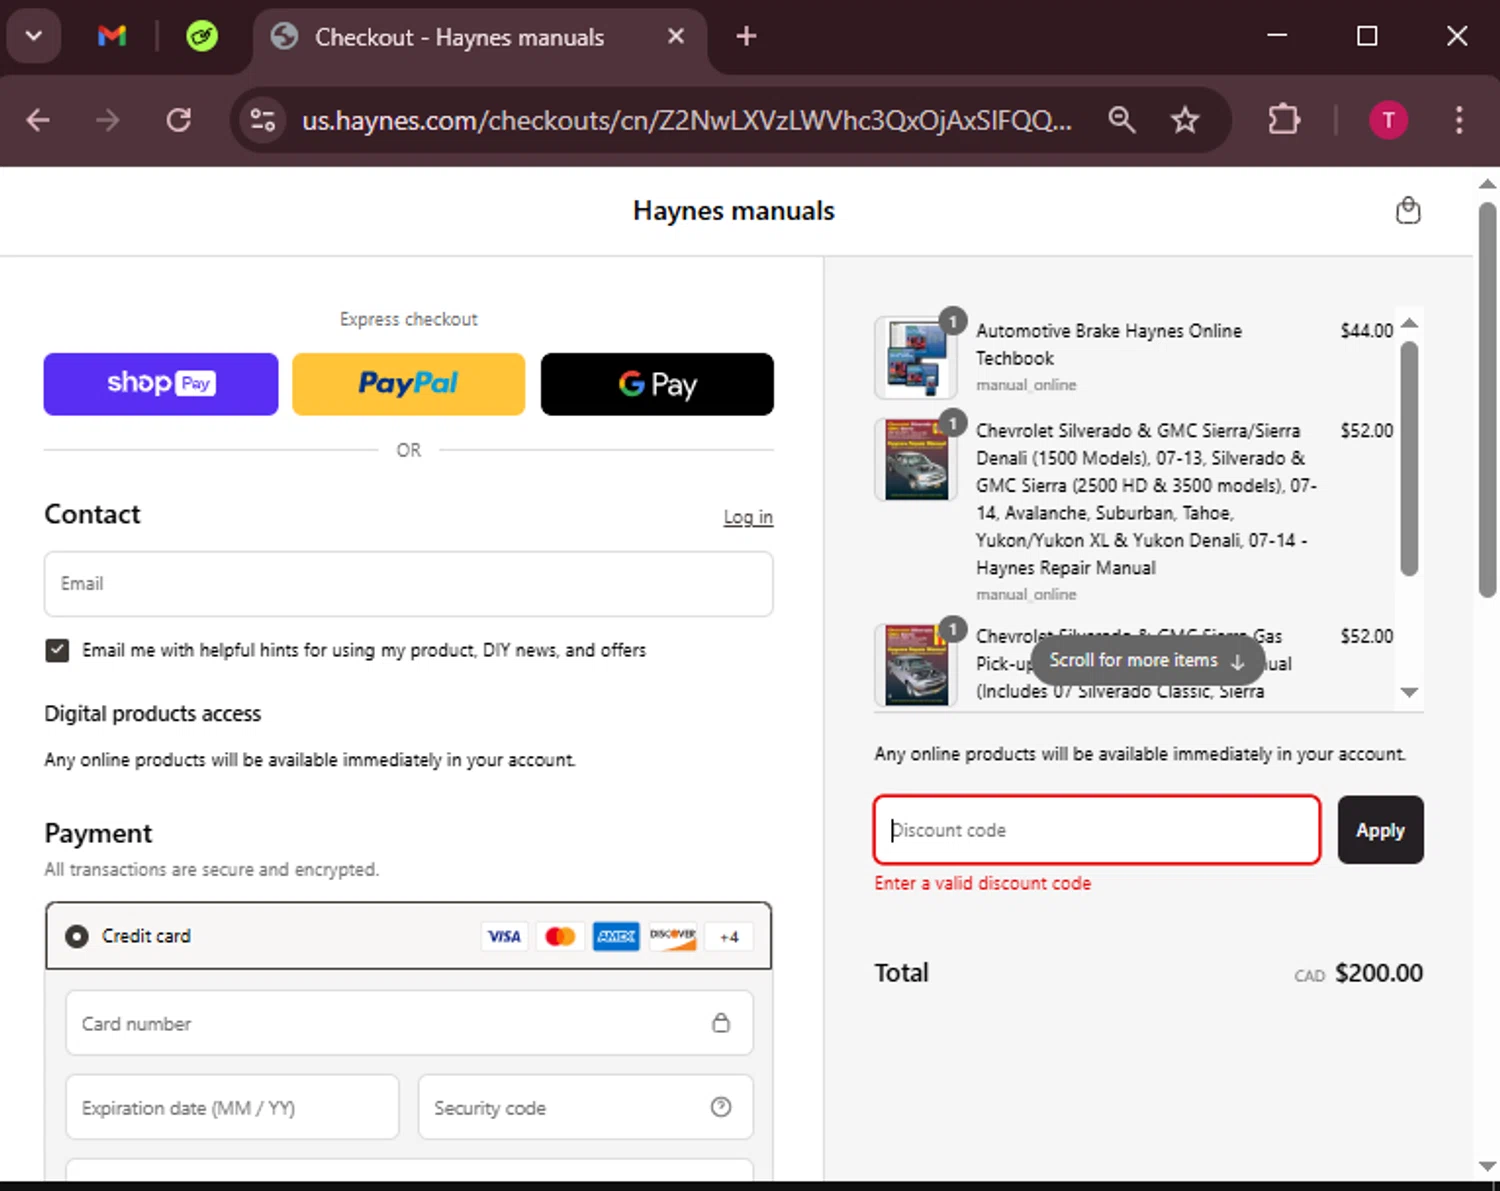This screenshot has height=1191, width=1500.
Task: Bookmark this page with the star
Action: 1185,120
